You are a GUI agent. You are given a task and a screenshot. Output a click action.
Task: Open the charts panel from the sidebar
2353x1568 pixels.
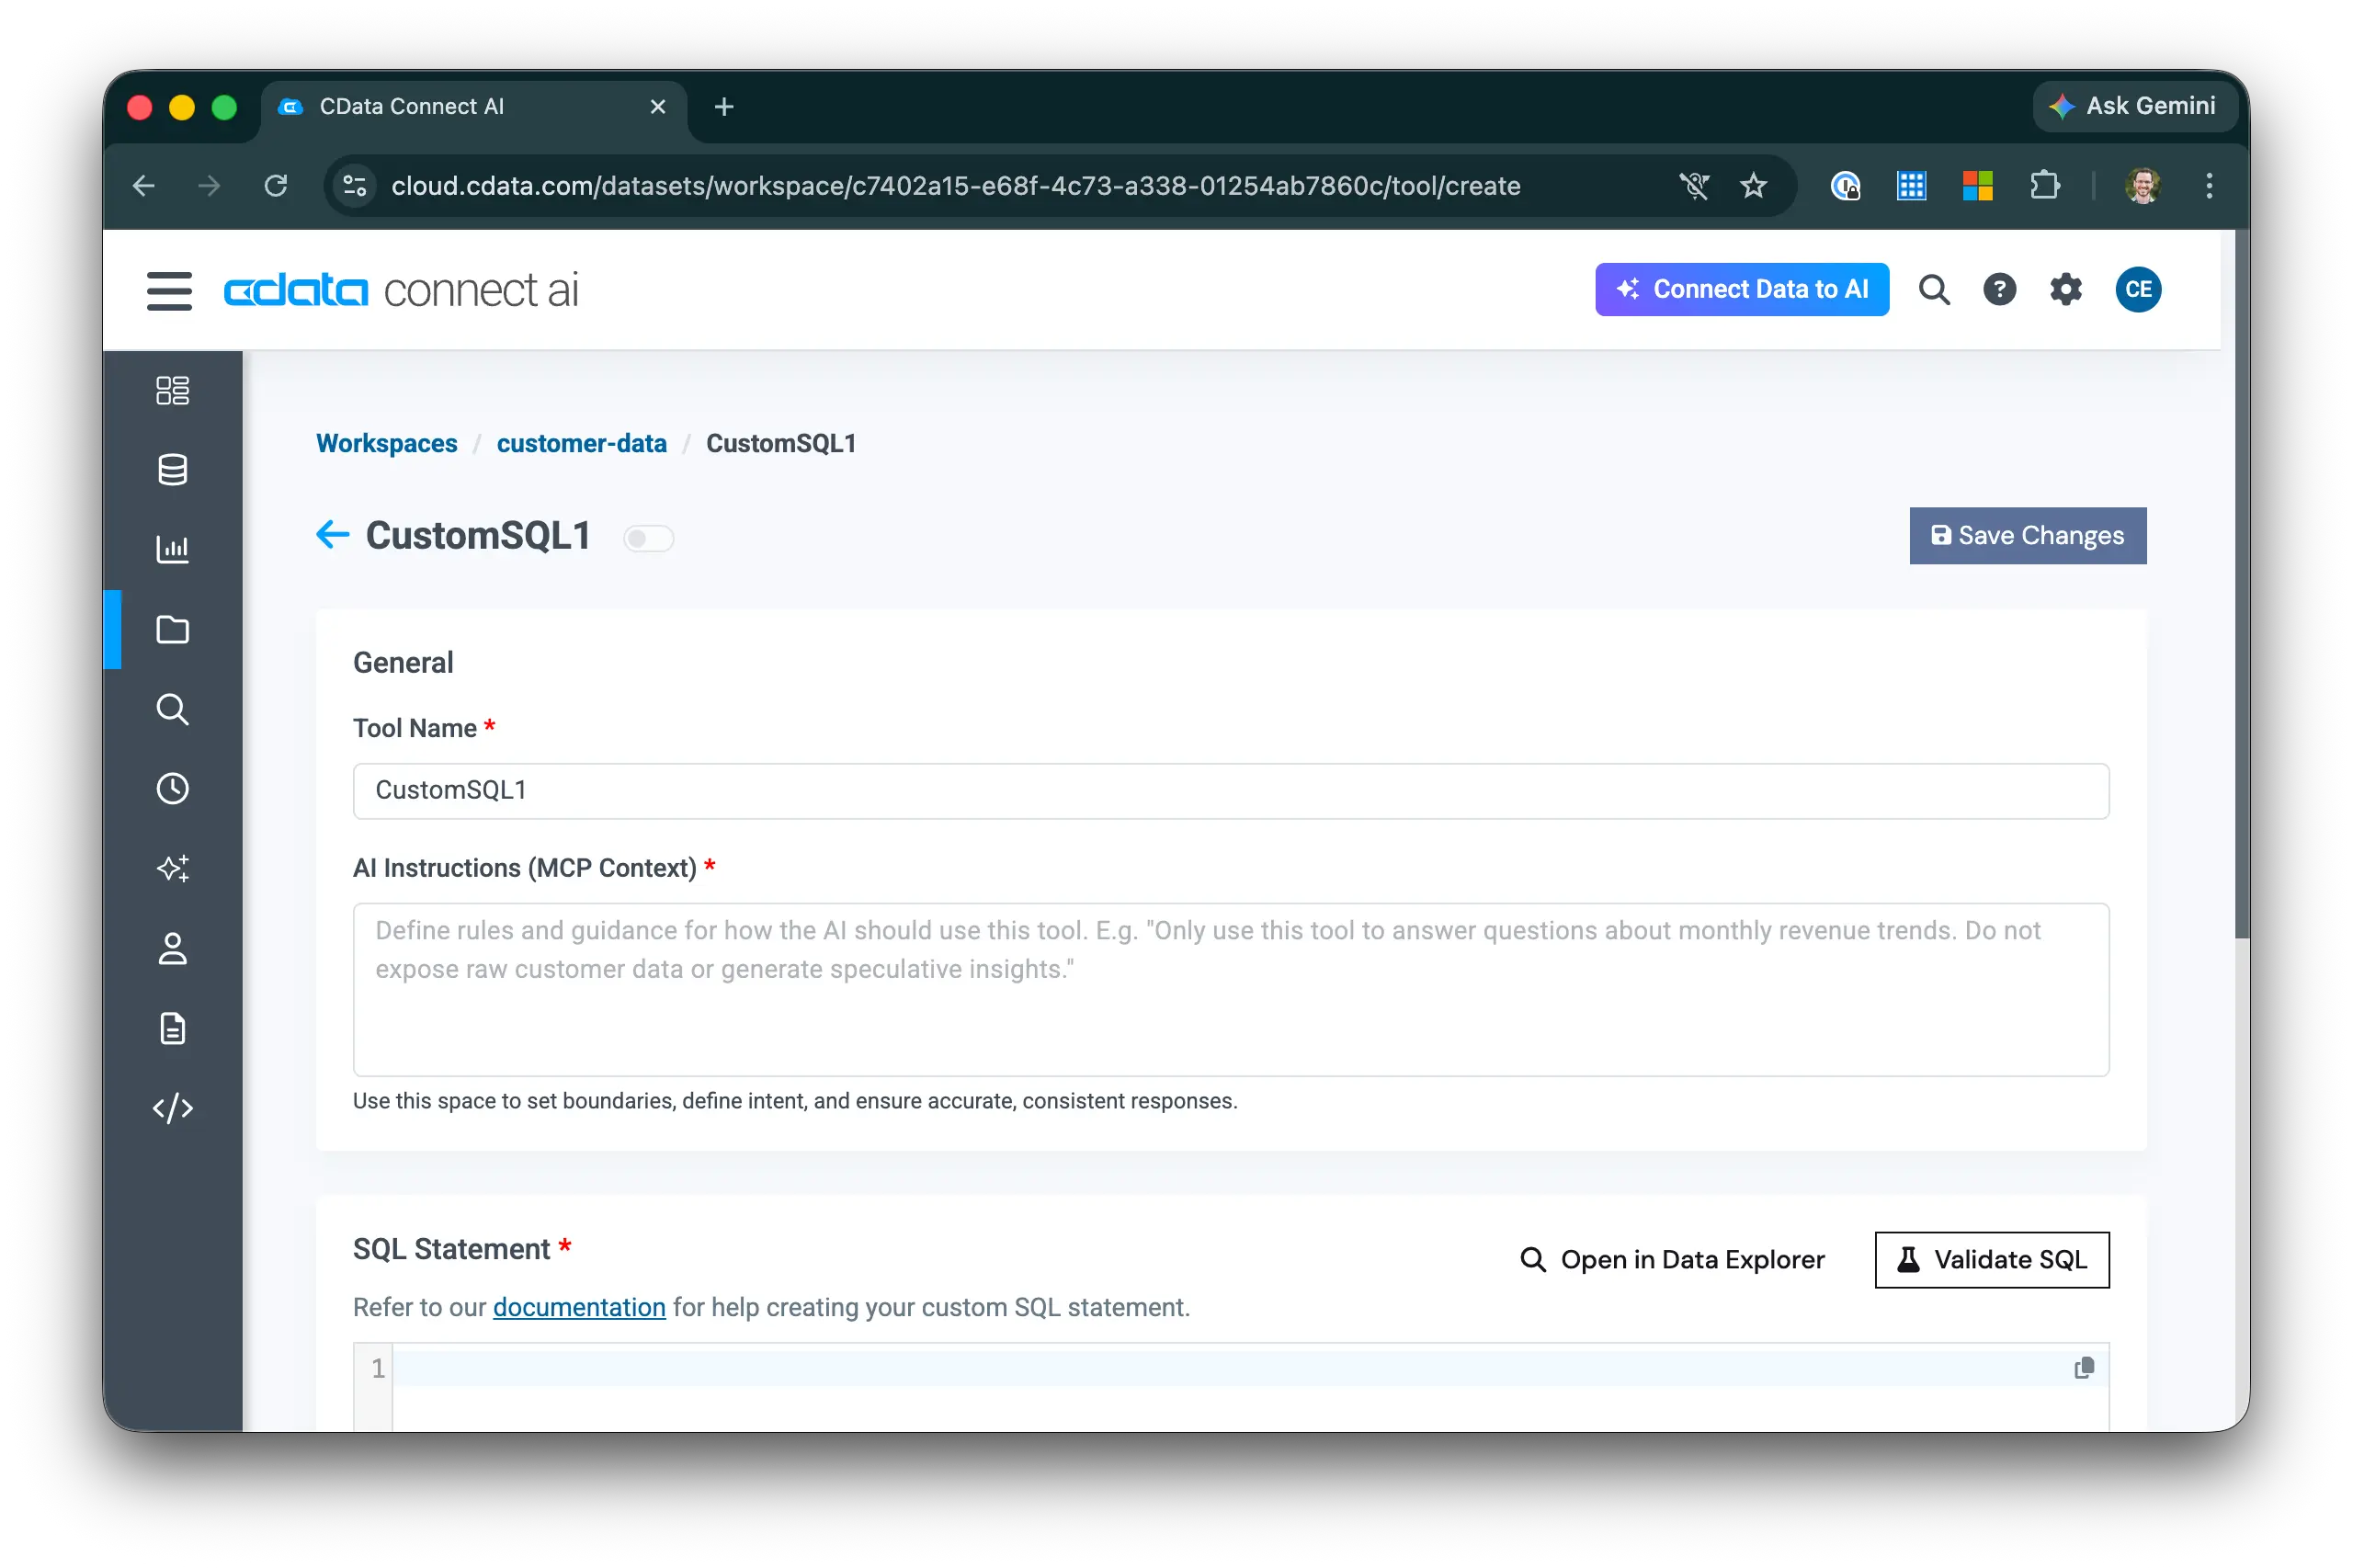173,548
